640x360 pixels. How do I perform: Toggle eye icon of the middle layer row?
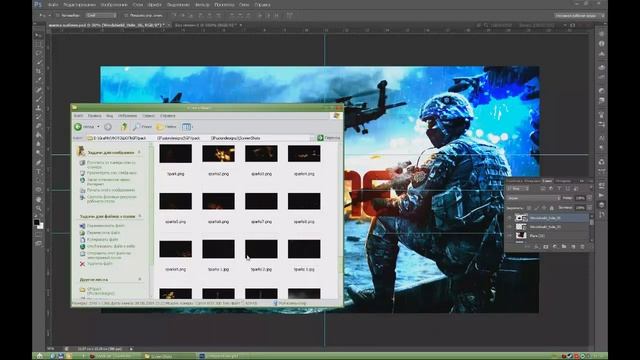509,227
